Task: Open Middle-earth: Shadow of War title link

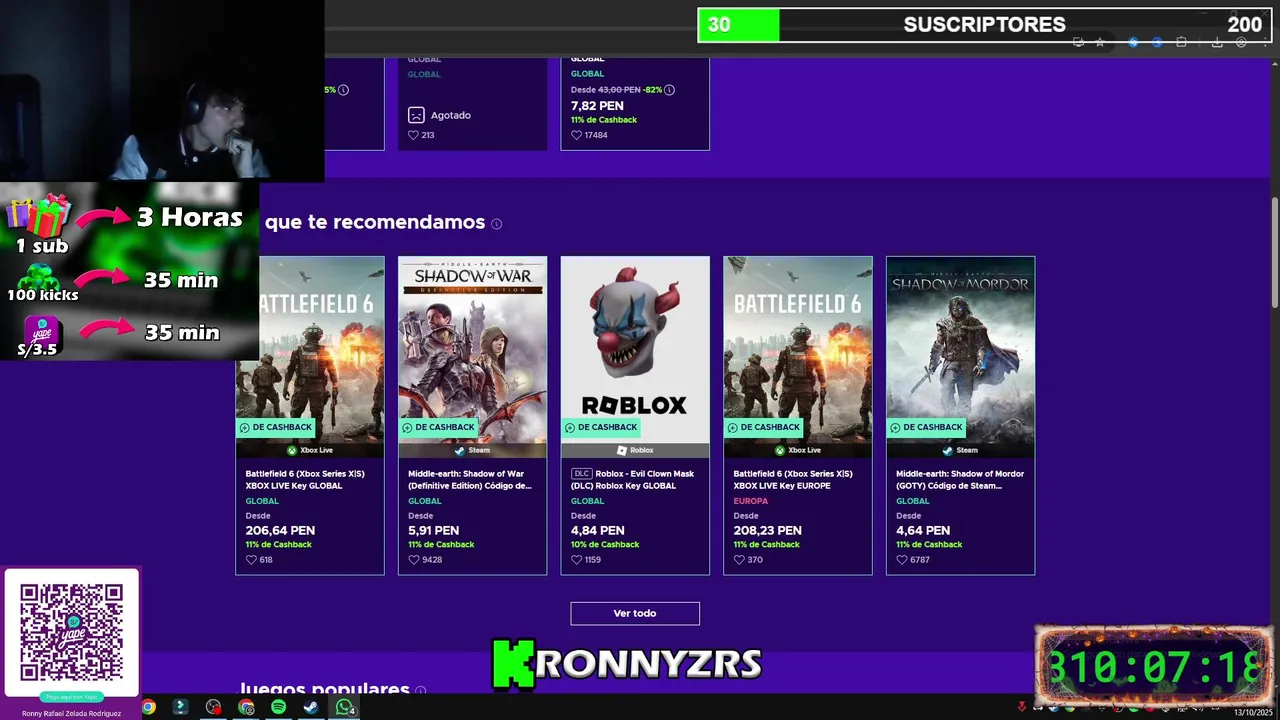Action: coord(470,480)
